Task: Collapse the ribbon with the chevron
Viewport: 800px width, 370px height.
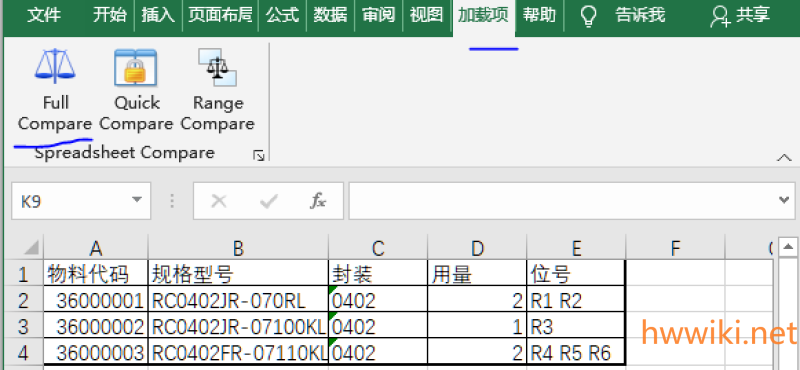Action: pos(784,158)
